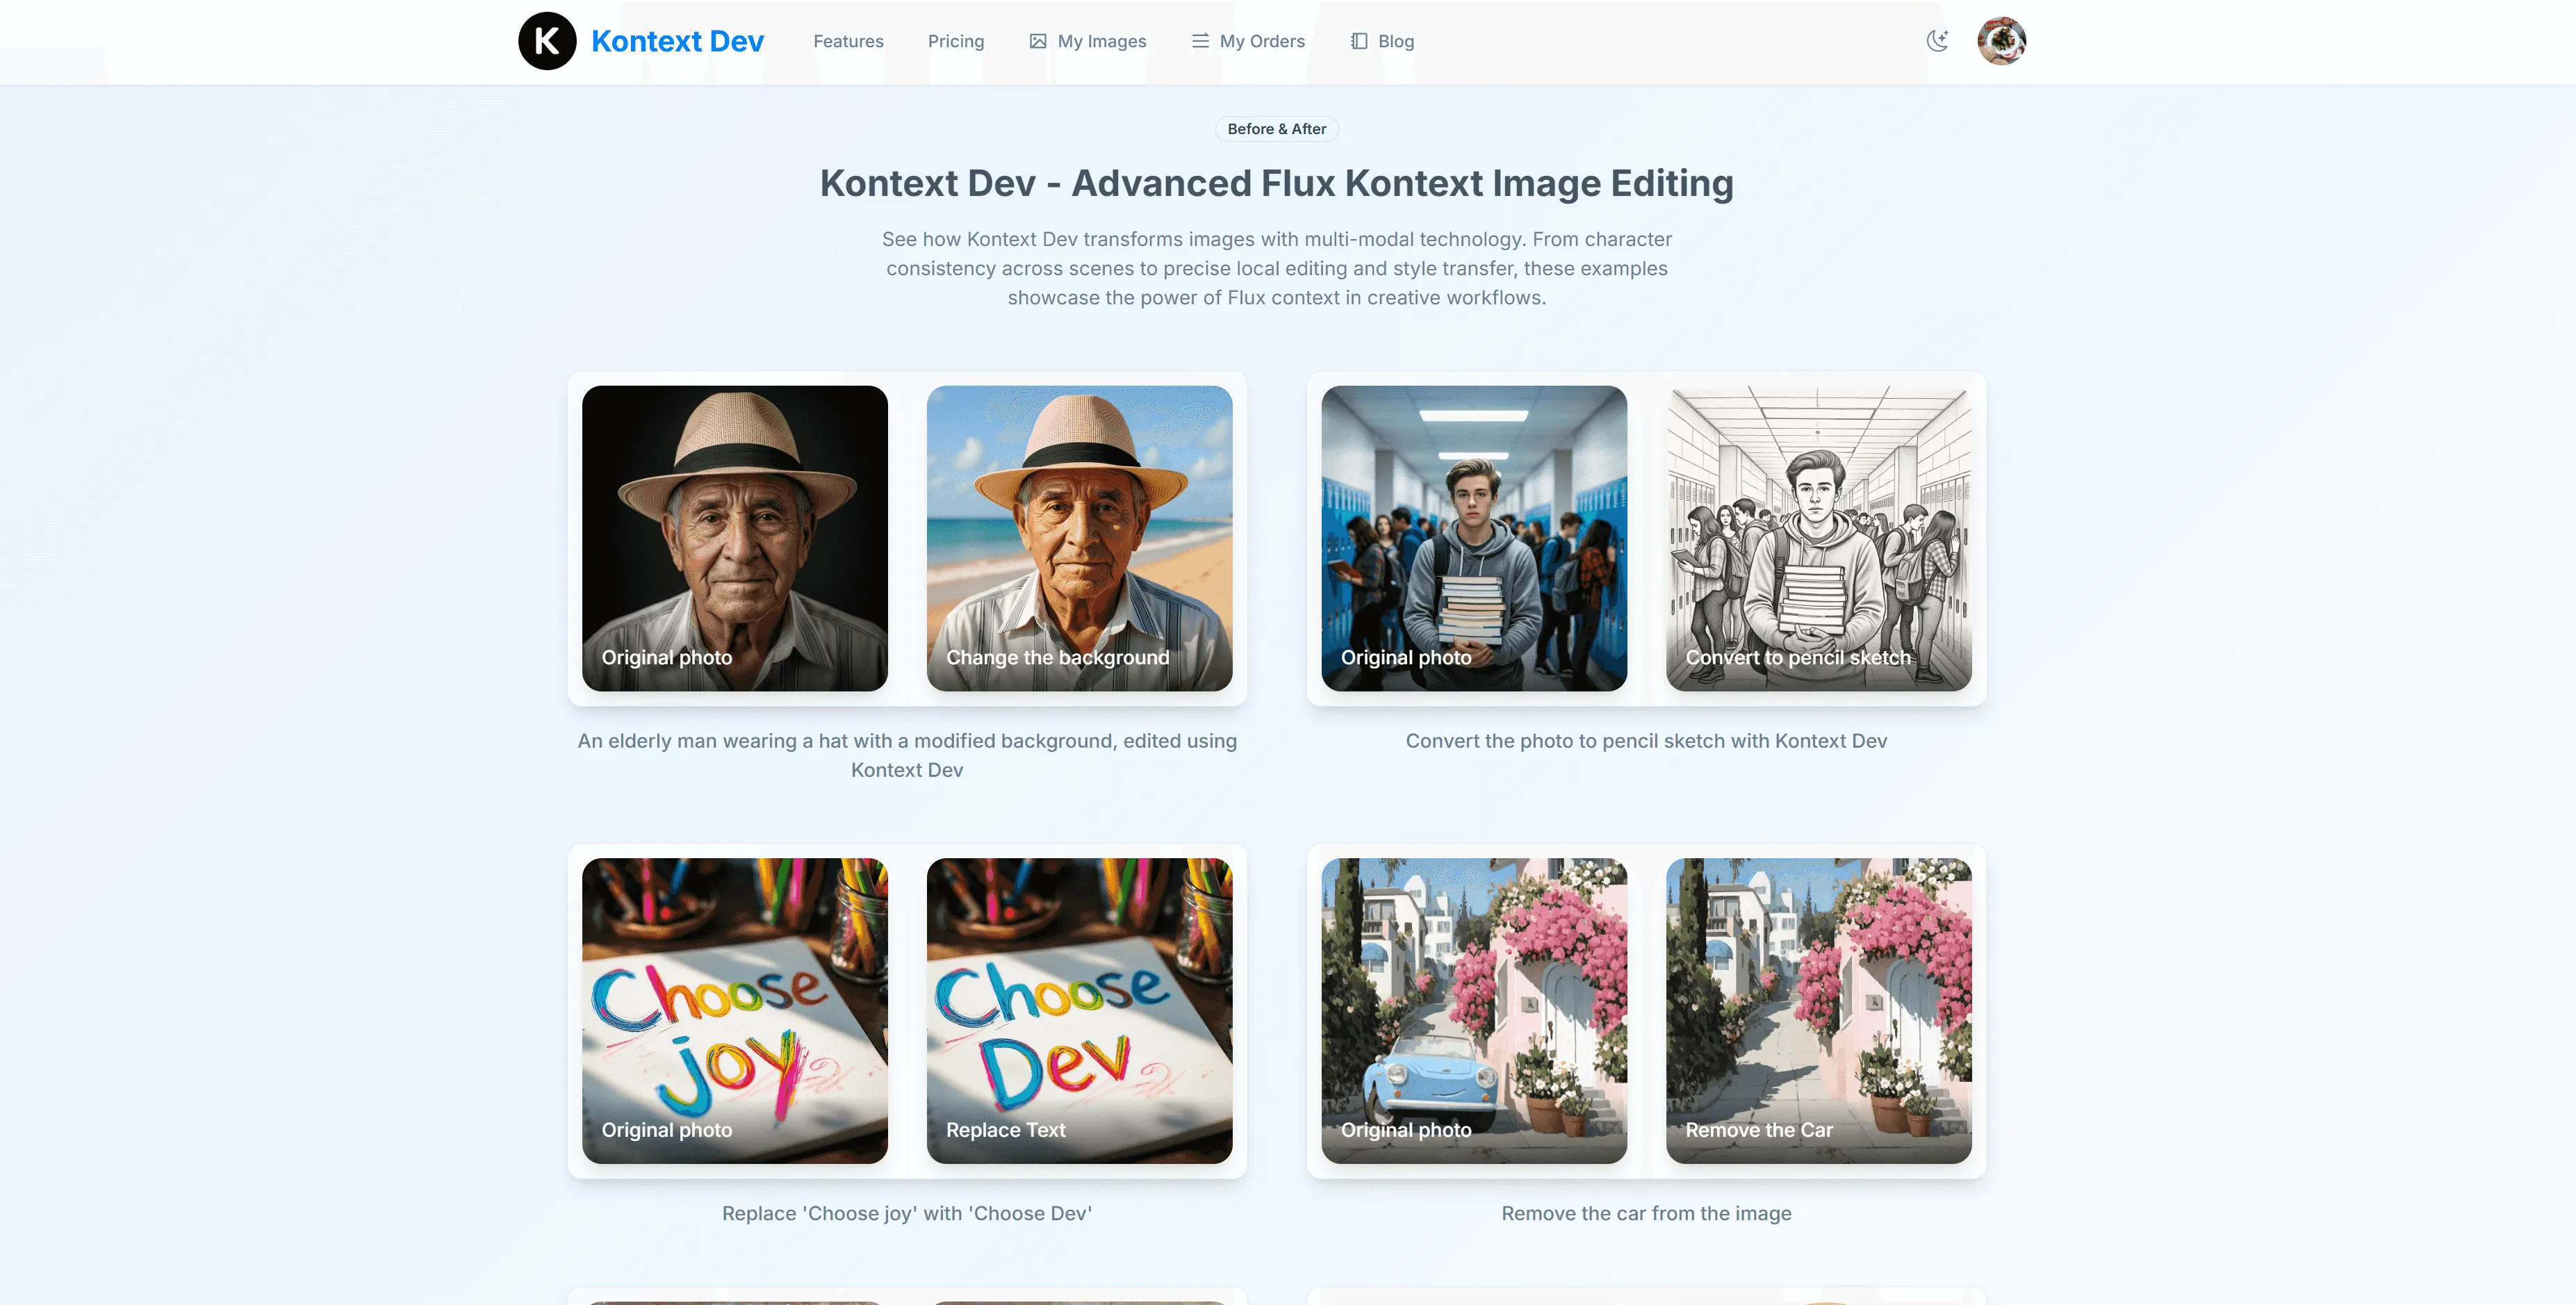Open the user avatar profile menu

coord(2001,41)
